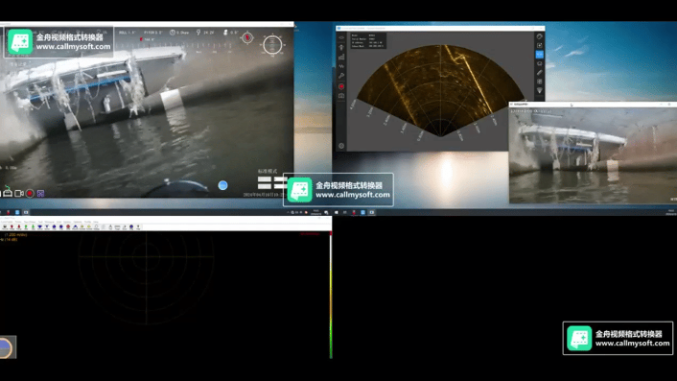
Task: Click the fan-shaped sector icon in sonar right panel
Action: pos(539,90)
